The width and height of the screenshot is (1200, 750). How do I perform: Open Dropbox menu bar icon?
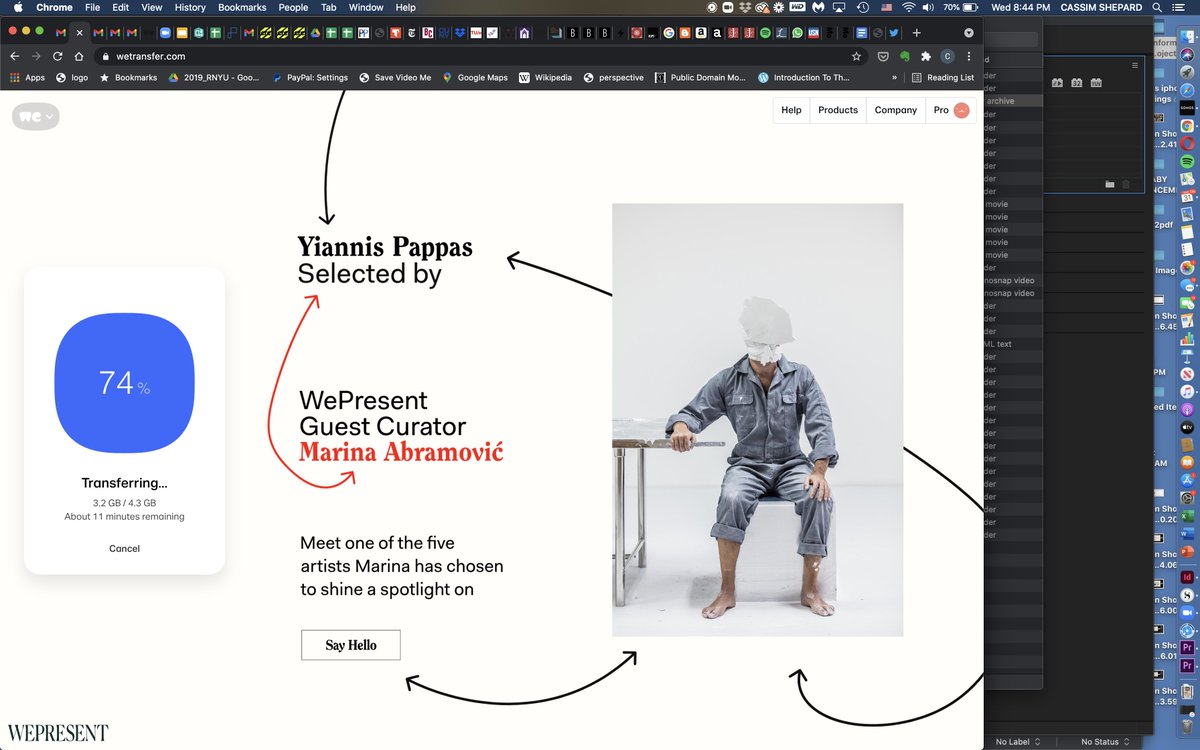click(x=745, y=7)
